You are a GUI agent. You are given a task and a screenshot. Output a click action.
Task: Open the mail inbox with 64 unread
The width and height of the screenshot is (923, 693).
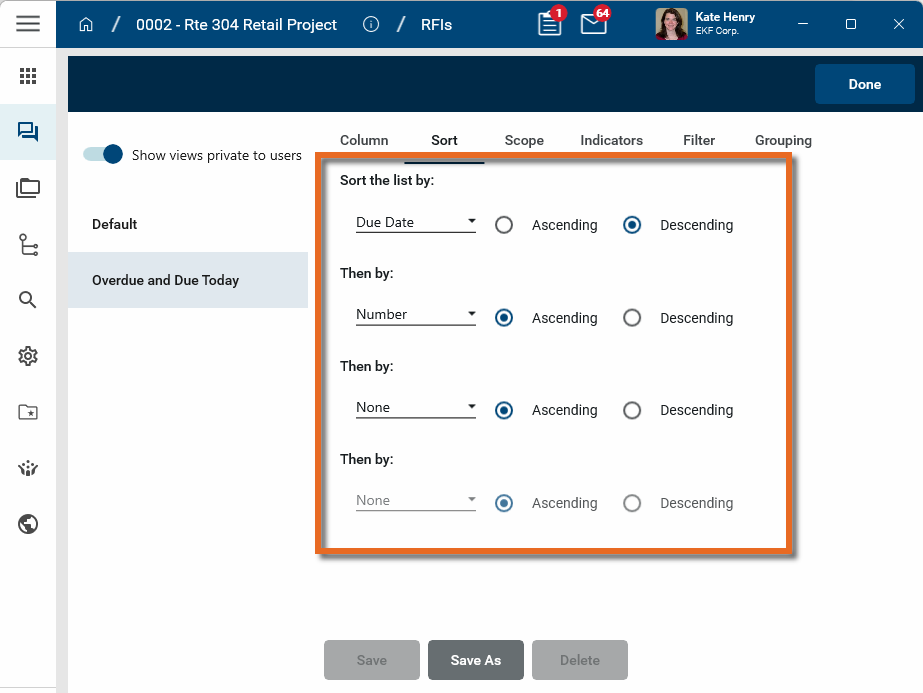coord(593,24)
